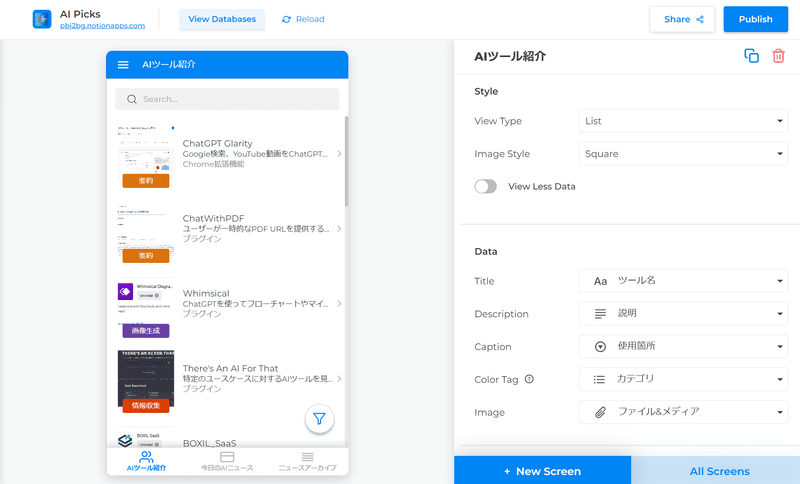This screenshot has width=800, height=484.
Task: Open ChatGPT Glarity row chevron
Action: click(x=339, y=154)
